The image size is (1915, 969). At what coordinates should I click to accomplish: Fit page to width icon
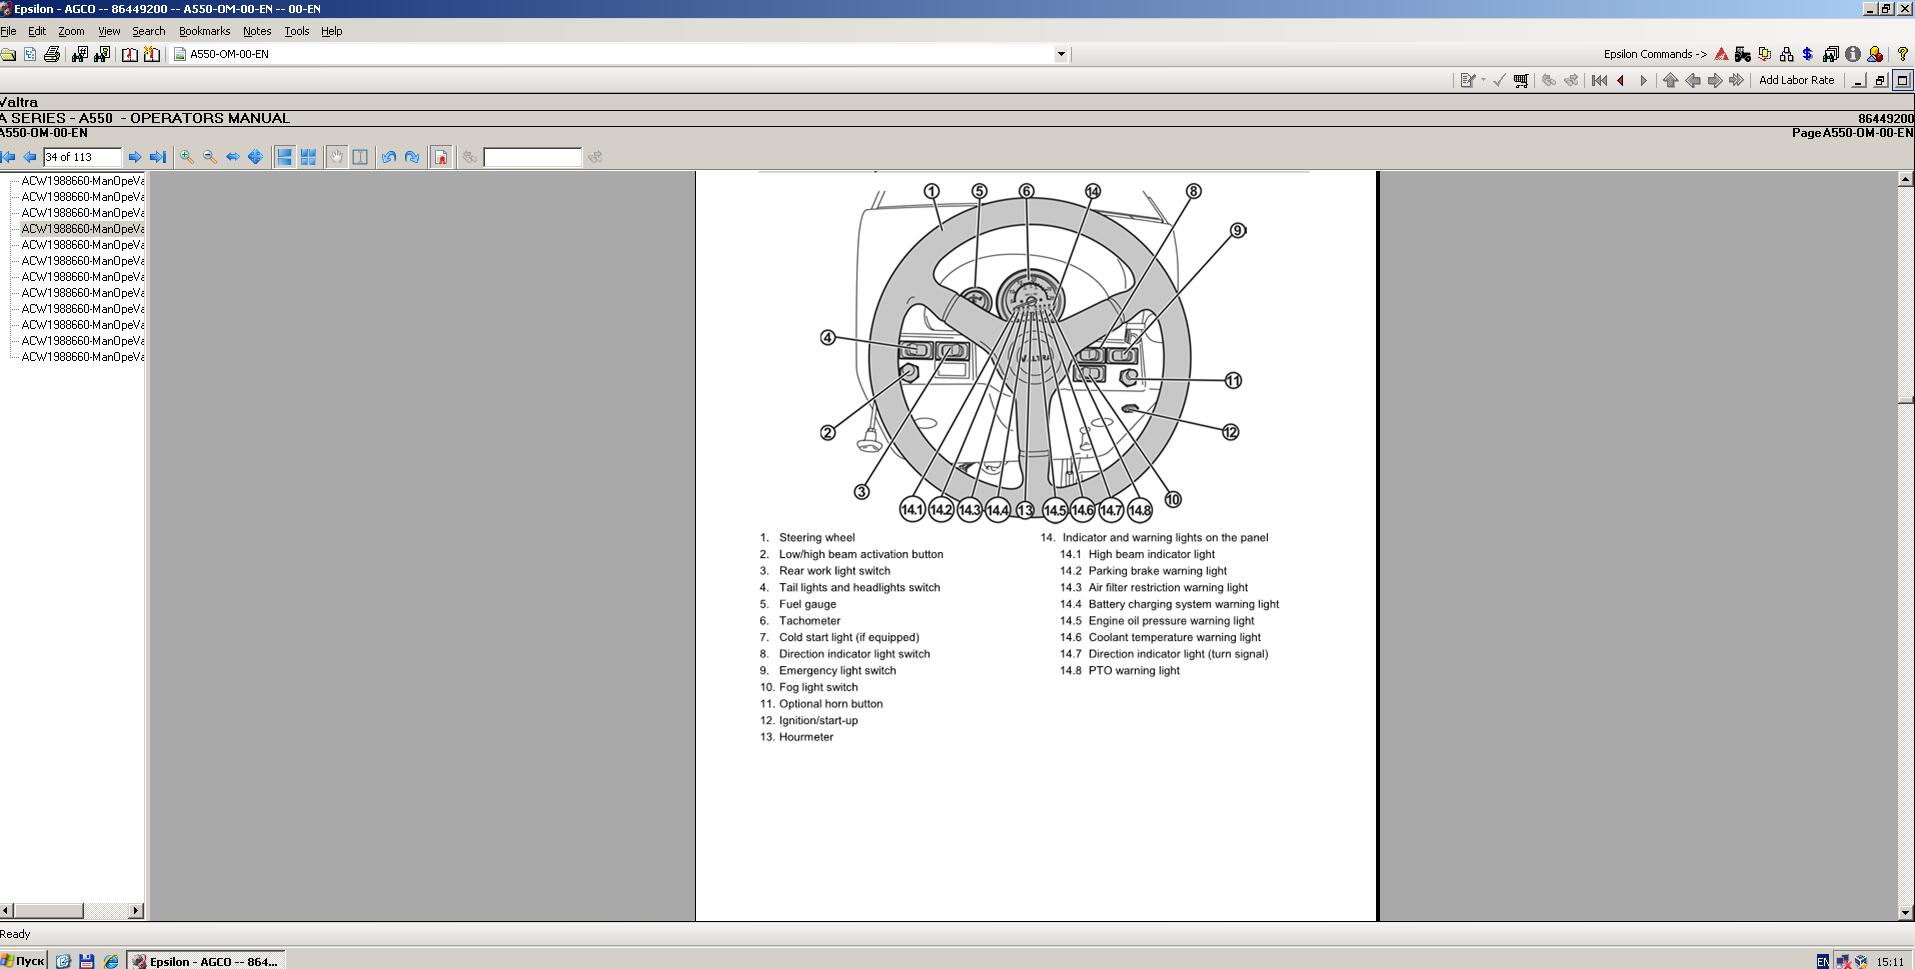tap(233, 157)
